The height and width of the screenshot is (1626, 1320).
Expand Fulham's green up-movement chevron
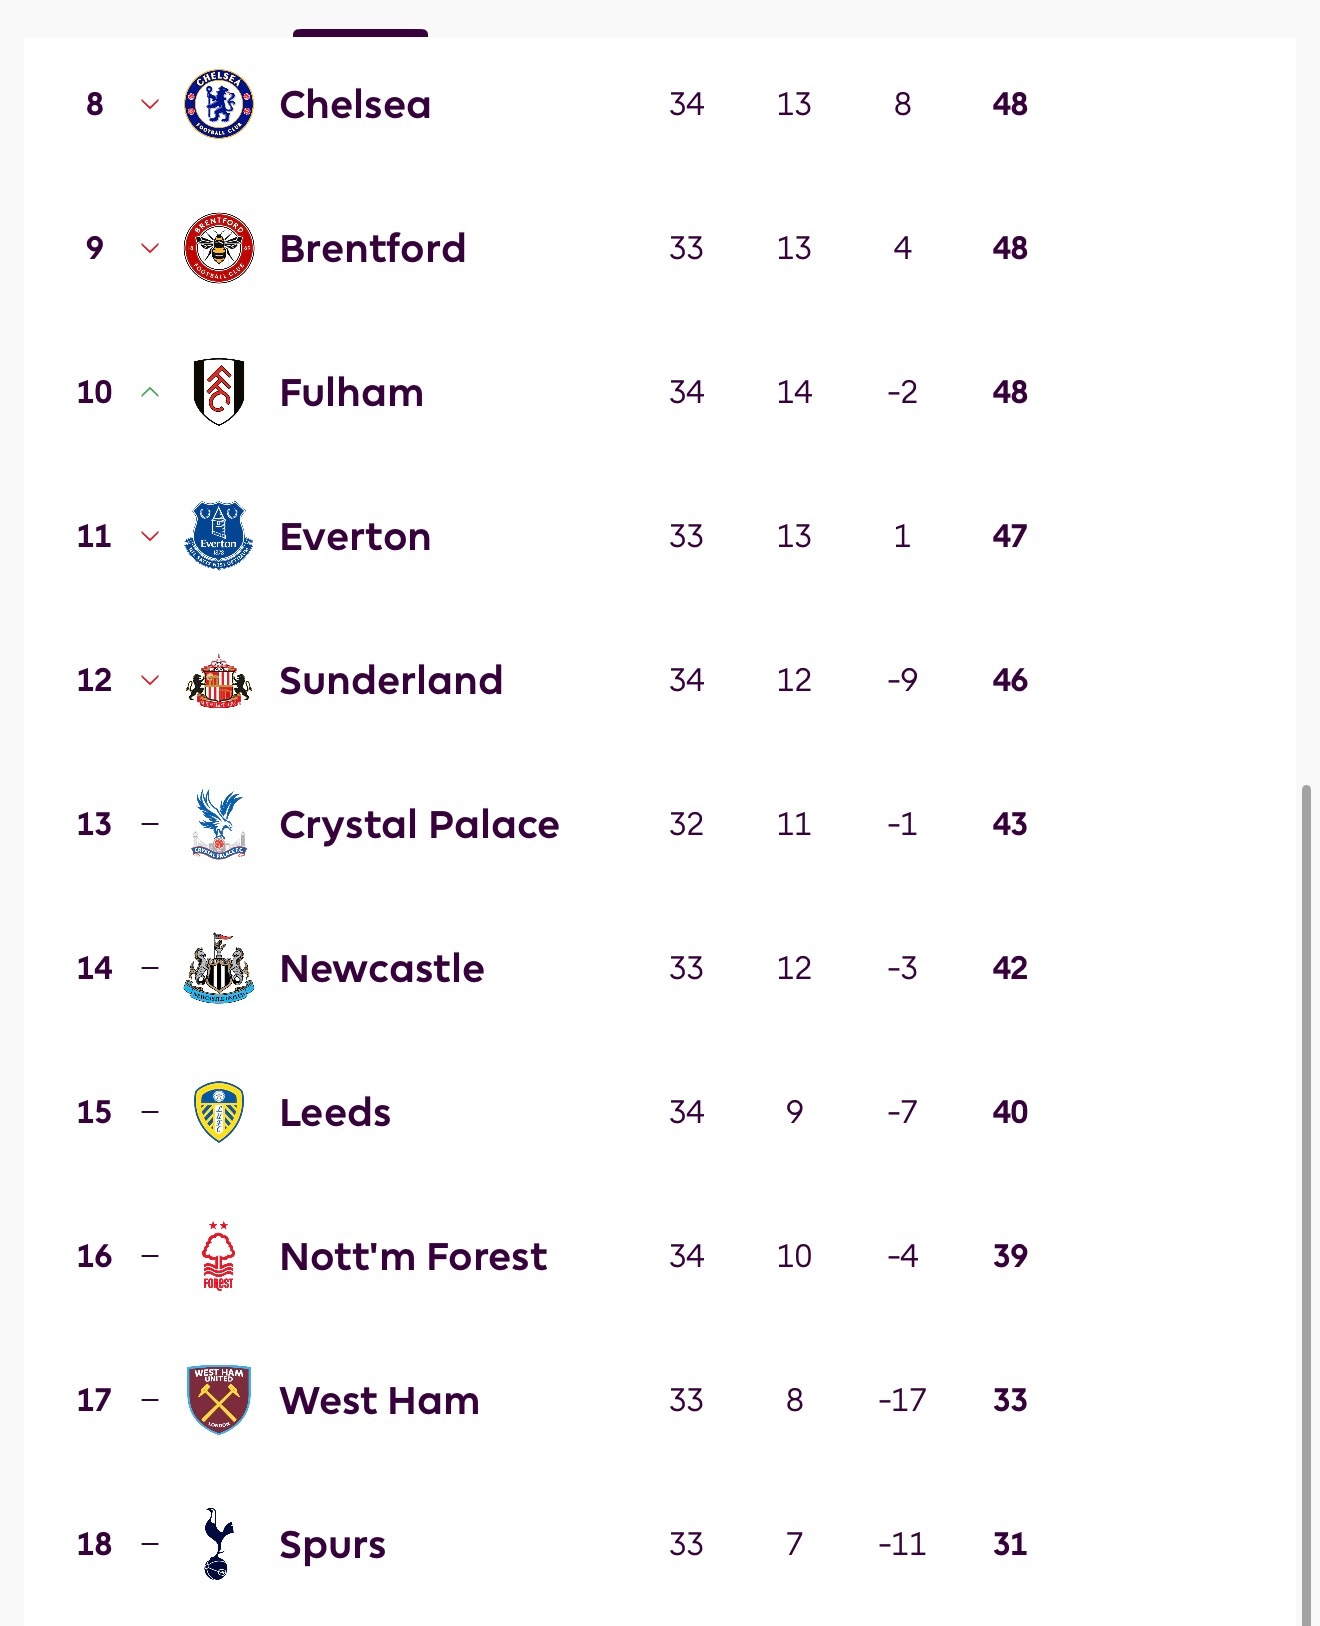pyautogui.click(x=150, y=392)
